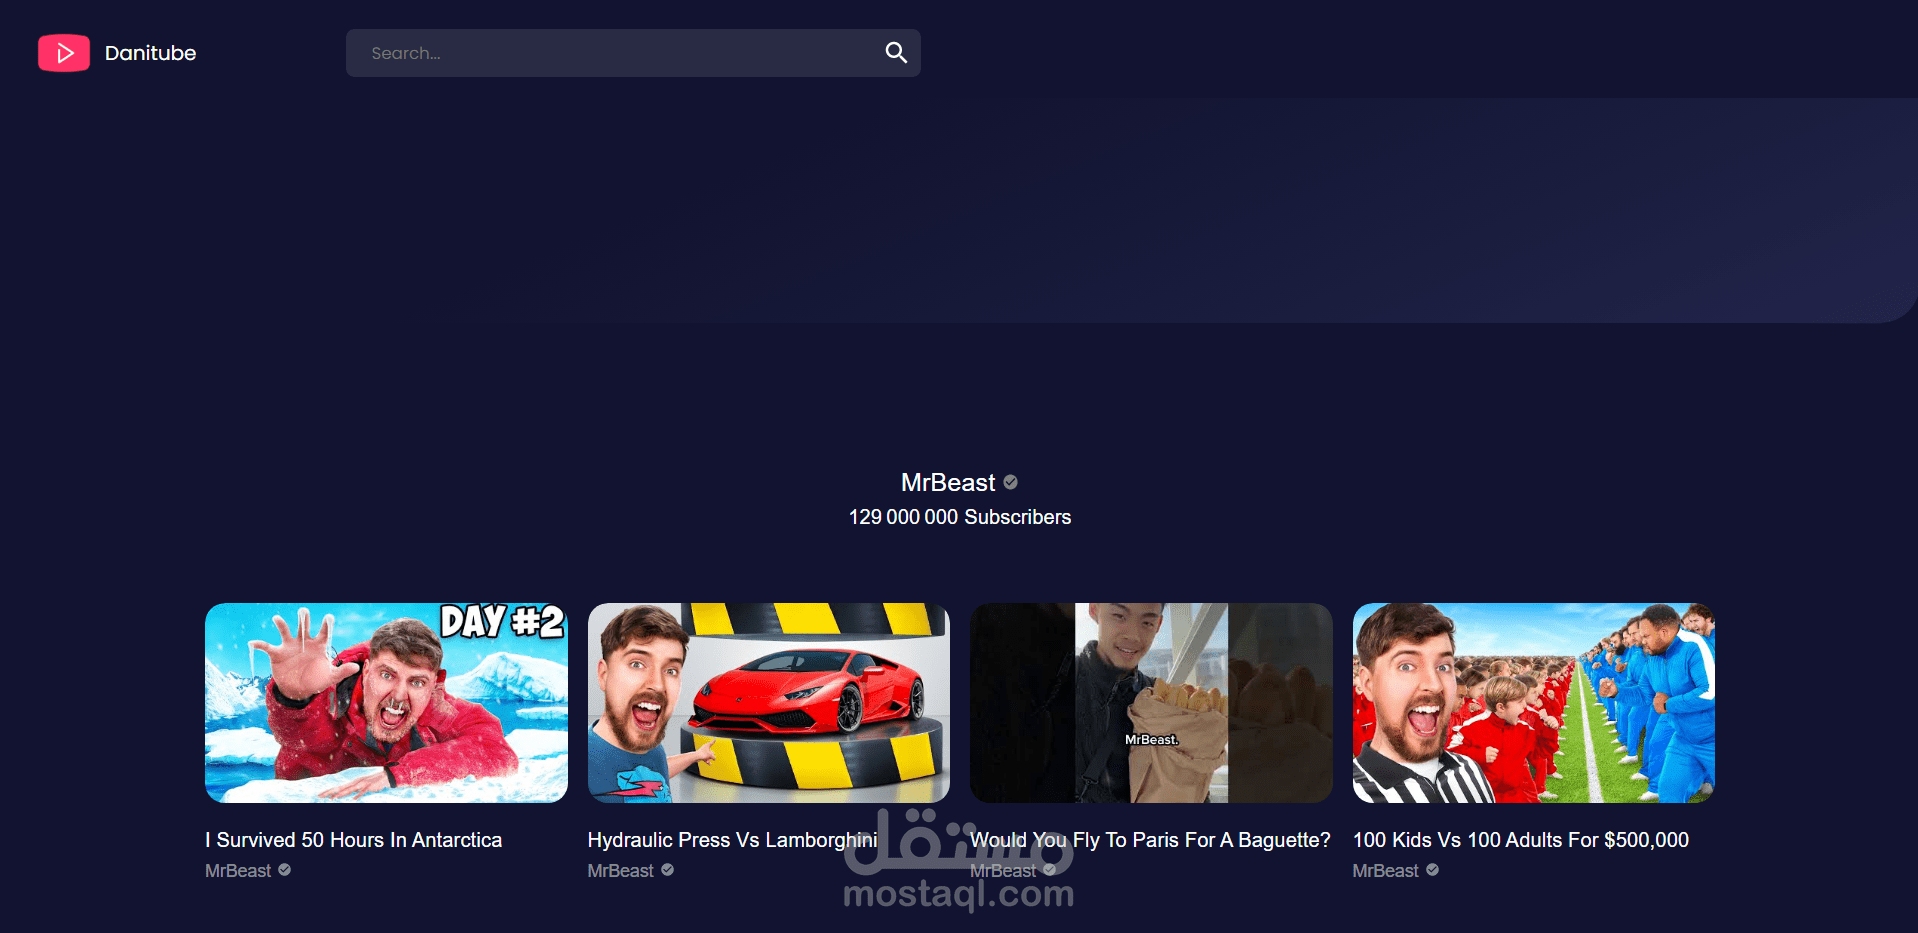Click MrBeast channel link under Antarctica video

(x=238, y=871)
